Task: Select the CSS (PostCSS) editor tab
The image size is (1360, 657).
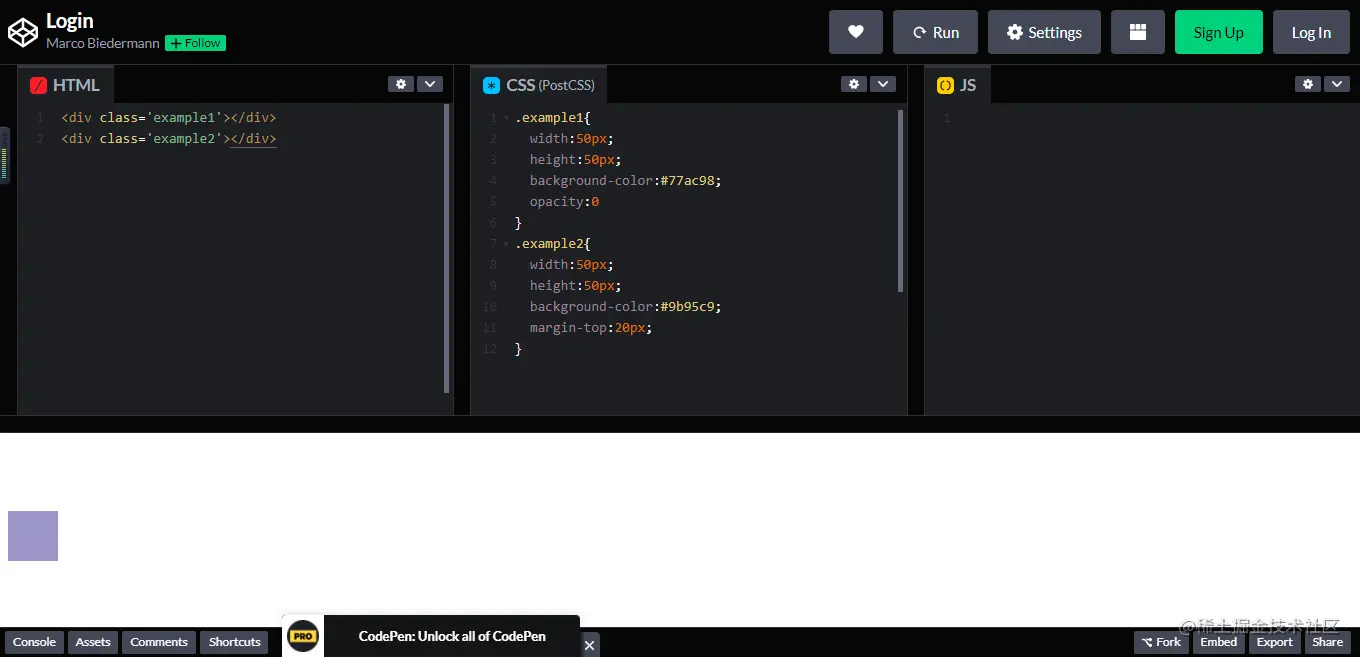Action: 539,85
